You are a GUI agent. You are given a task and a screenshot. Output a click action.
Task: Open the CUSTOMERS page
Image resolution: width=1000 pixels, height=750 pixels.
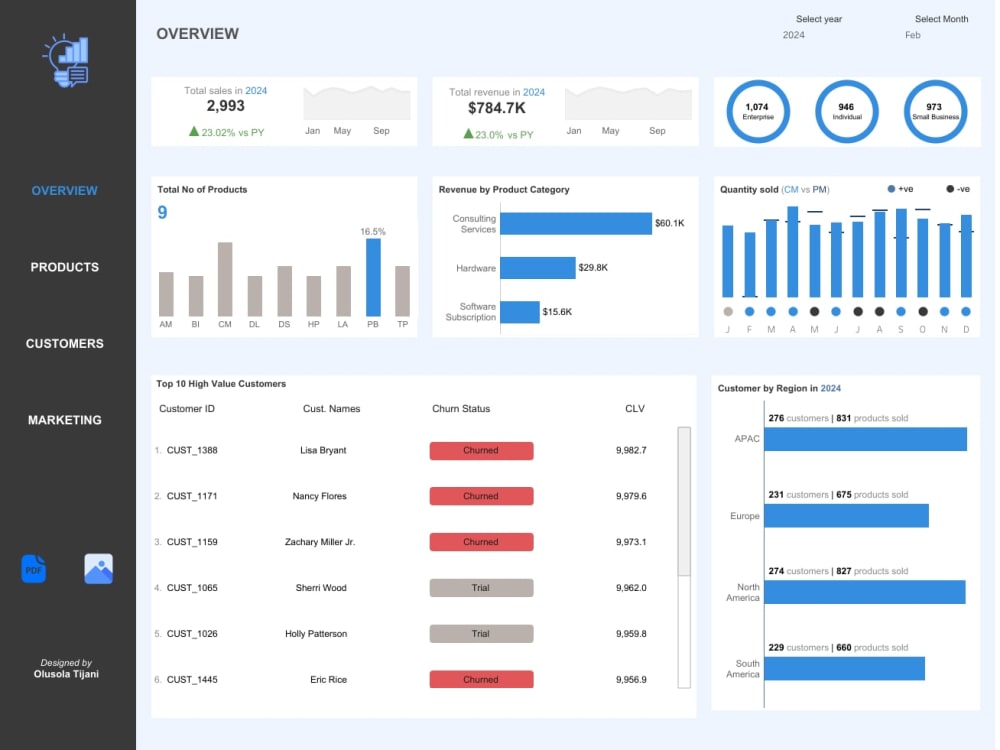(64, 344)
